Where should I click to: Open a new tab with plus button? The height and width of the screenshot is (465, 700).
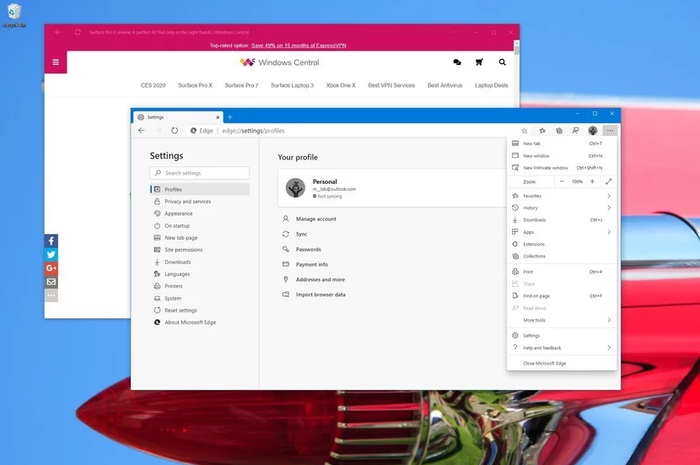[230, 117]
